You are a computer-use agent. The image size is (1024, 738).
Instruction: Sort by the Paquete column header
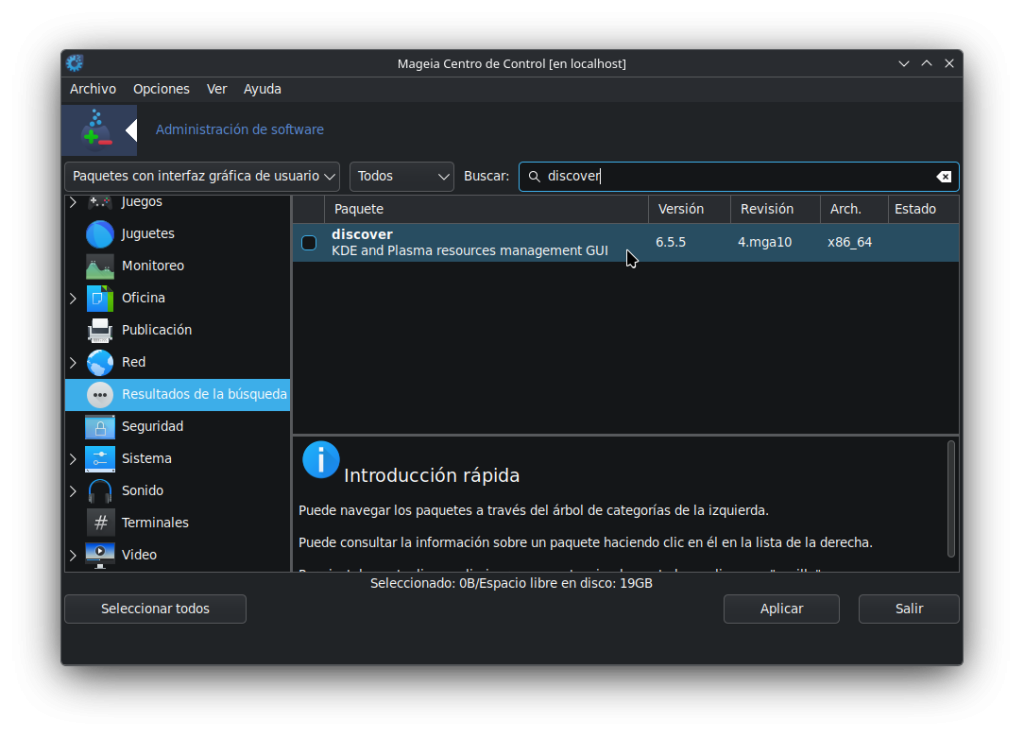[486, 209]
